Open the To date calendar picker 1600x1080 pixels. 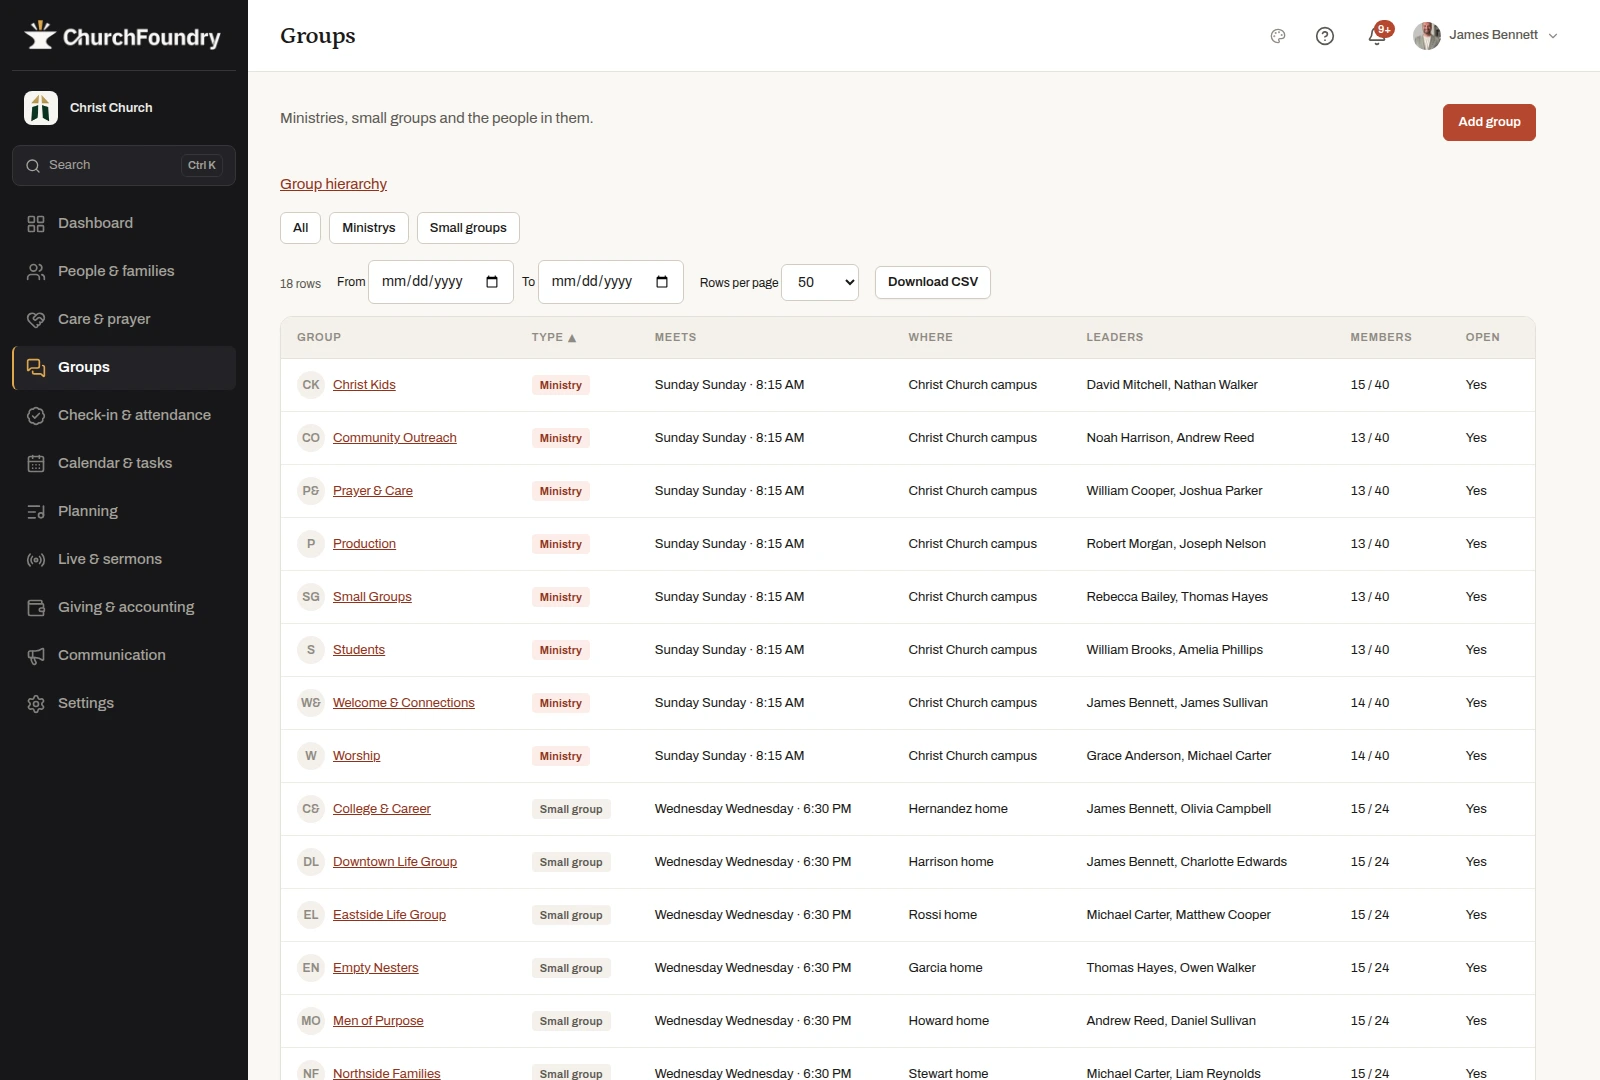point(662,282)
